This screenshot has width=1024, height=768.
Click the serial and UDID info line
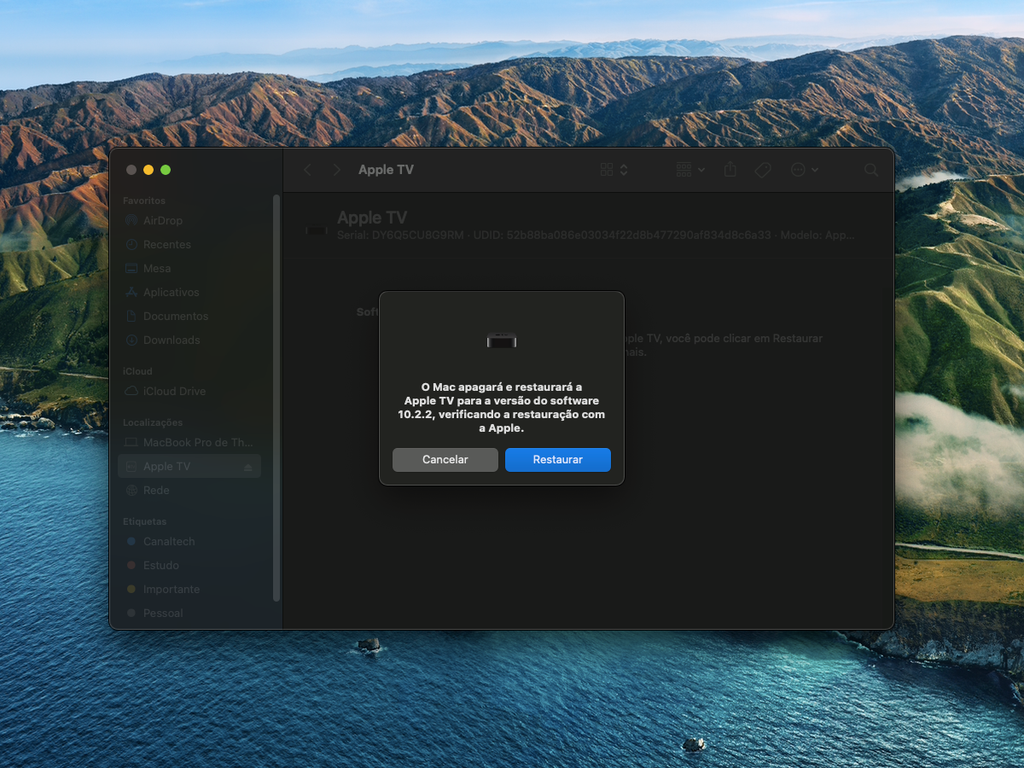pyautogui.click(x=596, y=235)
